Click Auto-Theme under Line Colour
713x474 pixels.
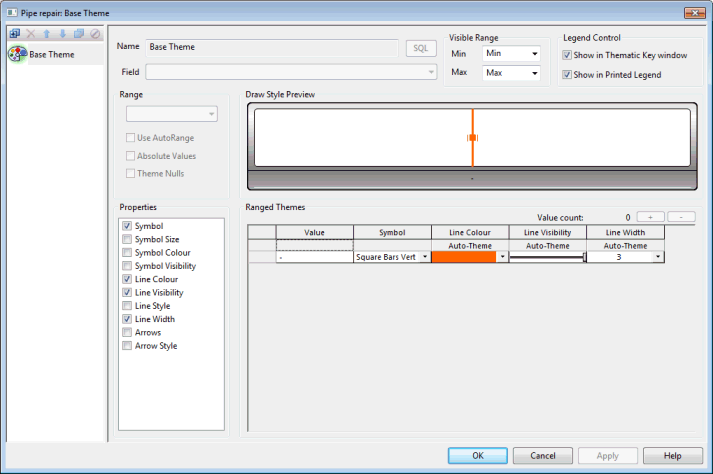[470, 246]
